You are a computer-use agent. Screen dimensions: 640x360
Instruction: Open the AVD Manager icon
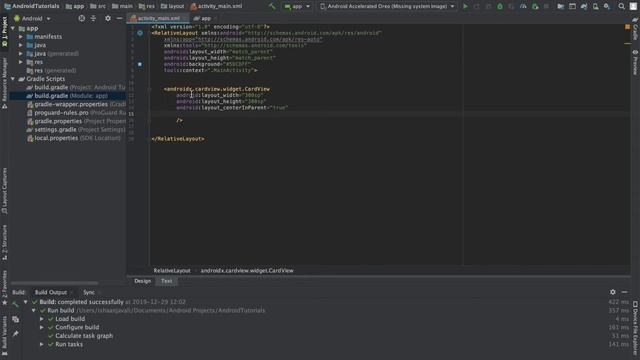596,7
